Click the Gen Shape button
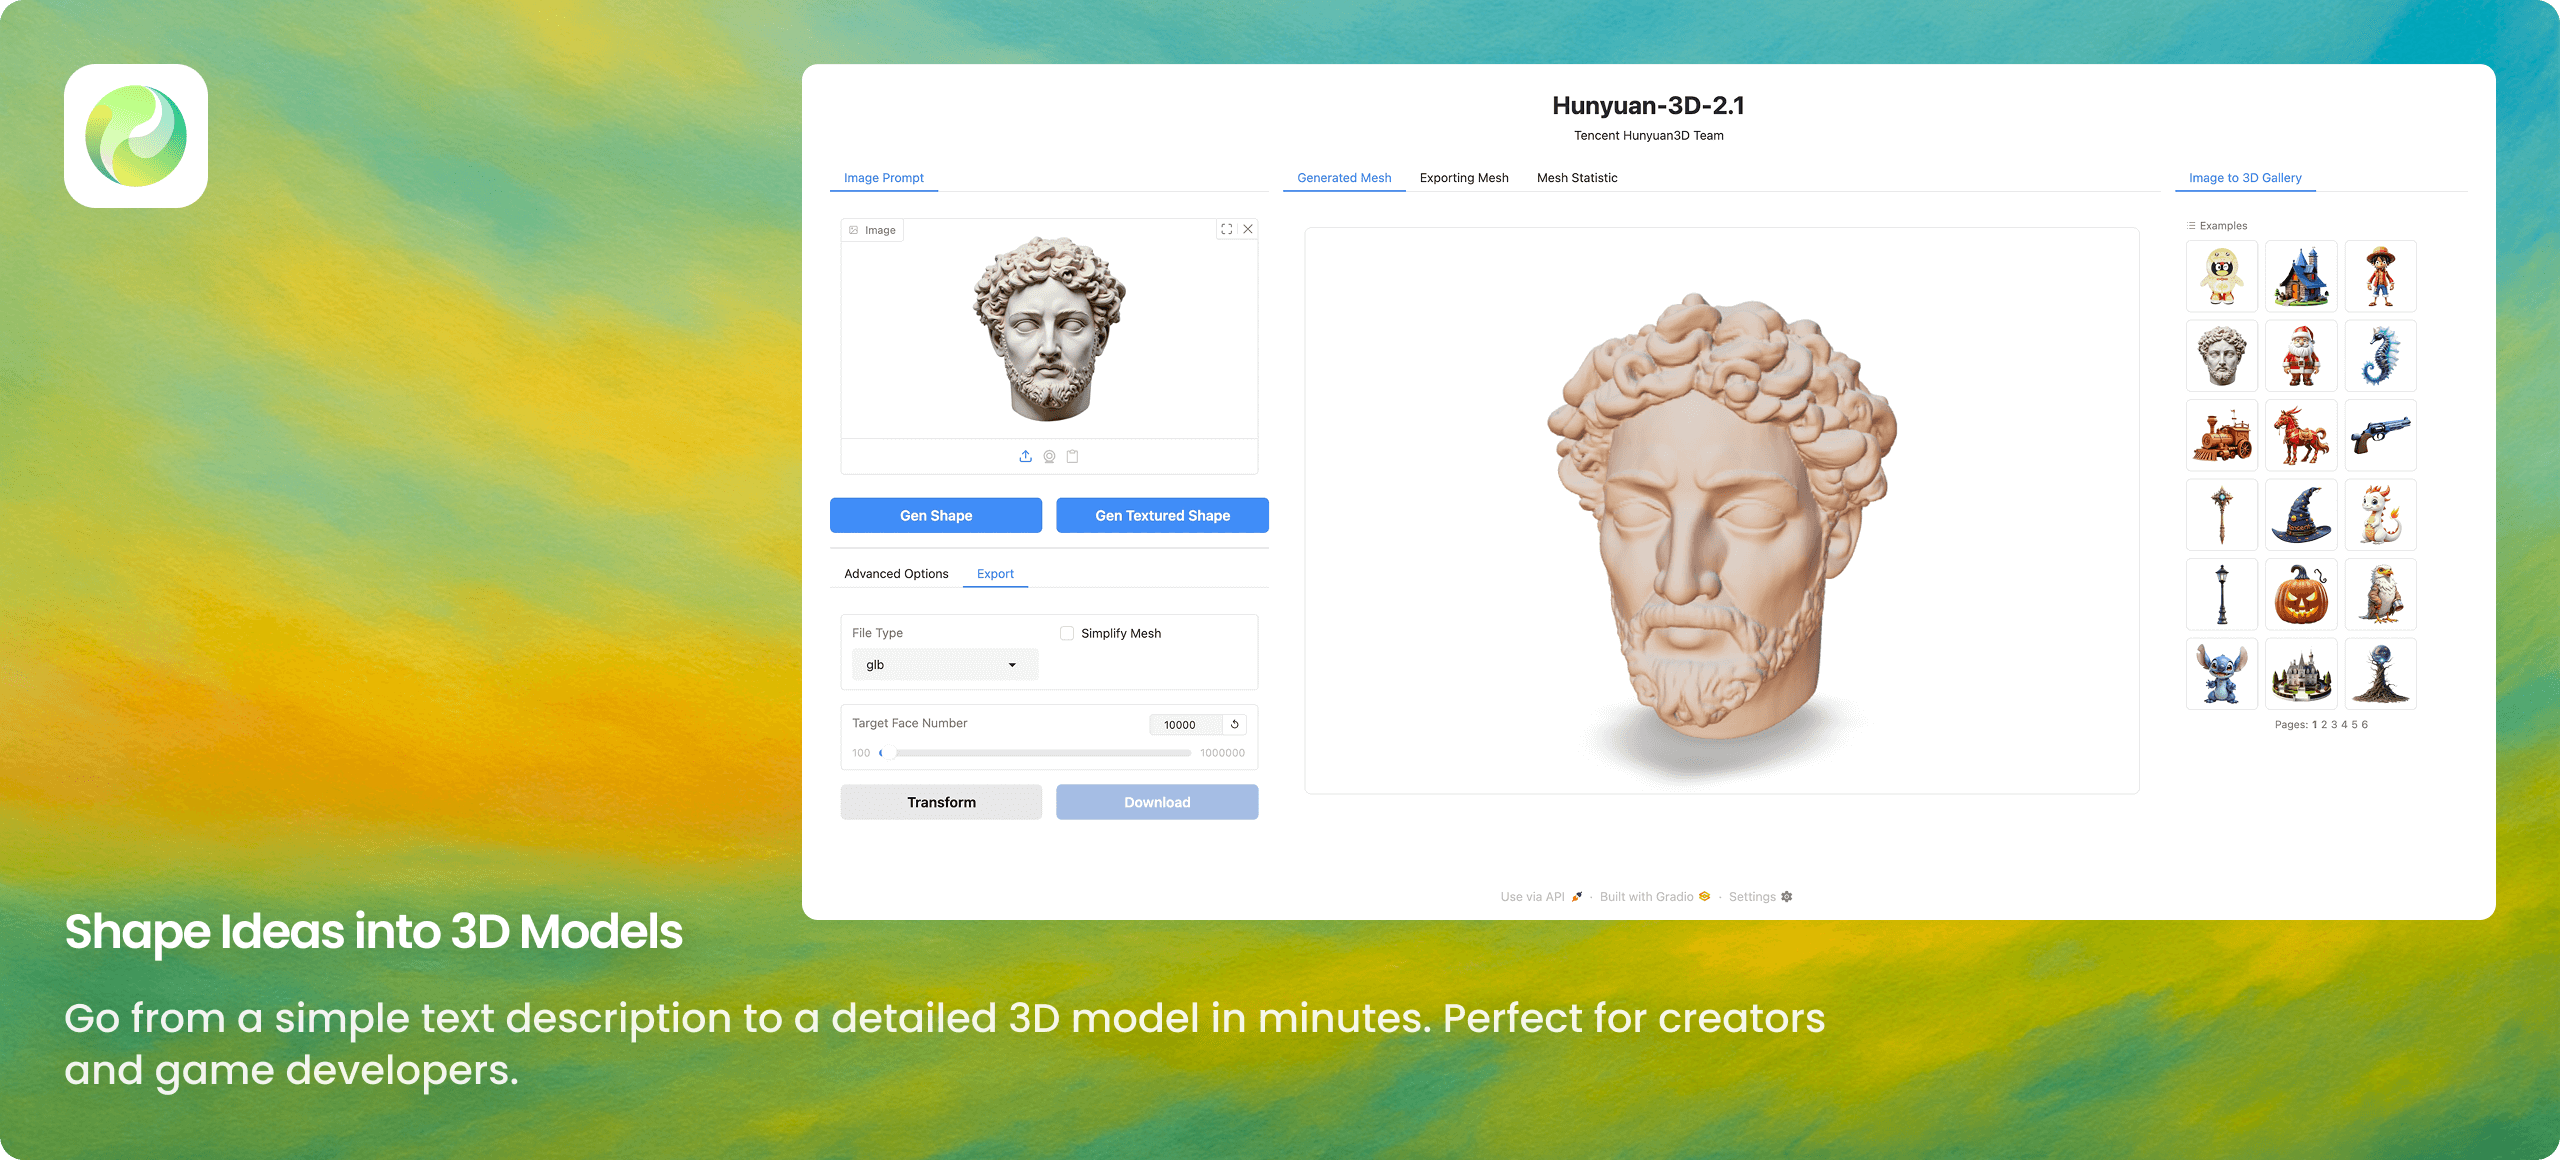 pyautogui.click(x=936, y=515)
